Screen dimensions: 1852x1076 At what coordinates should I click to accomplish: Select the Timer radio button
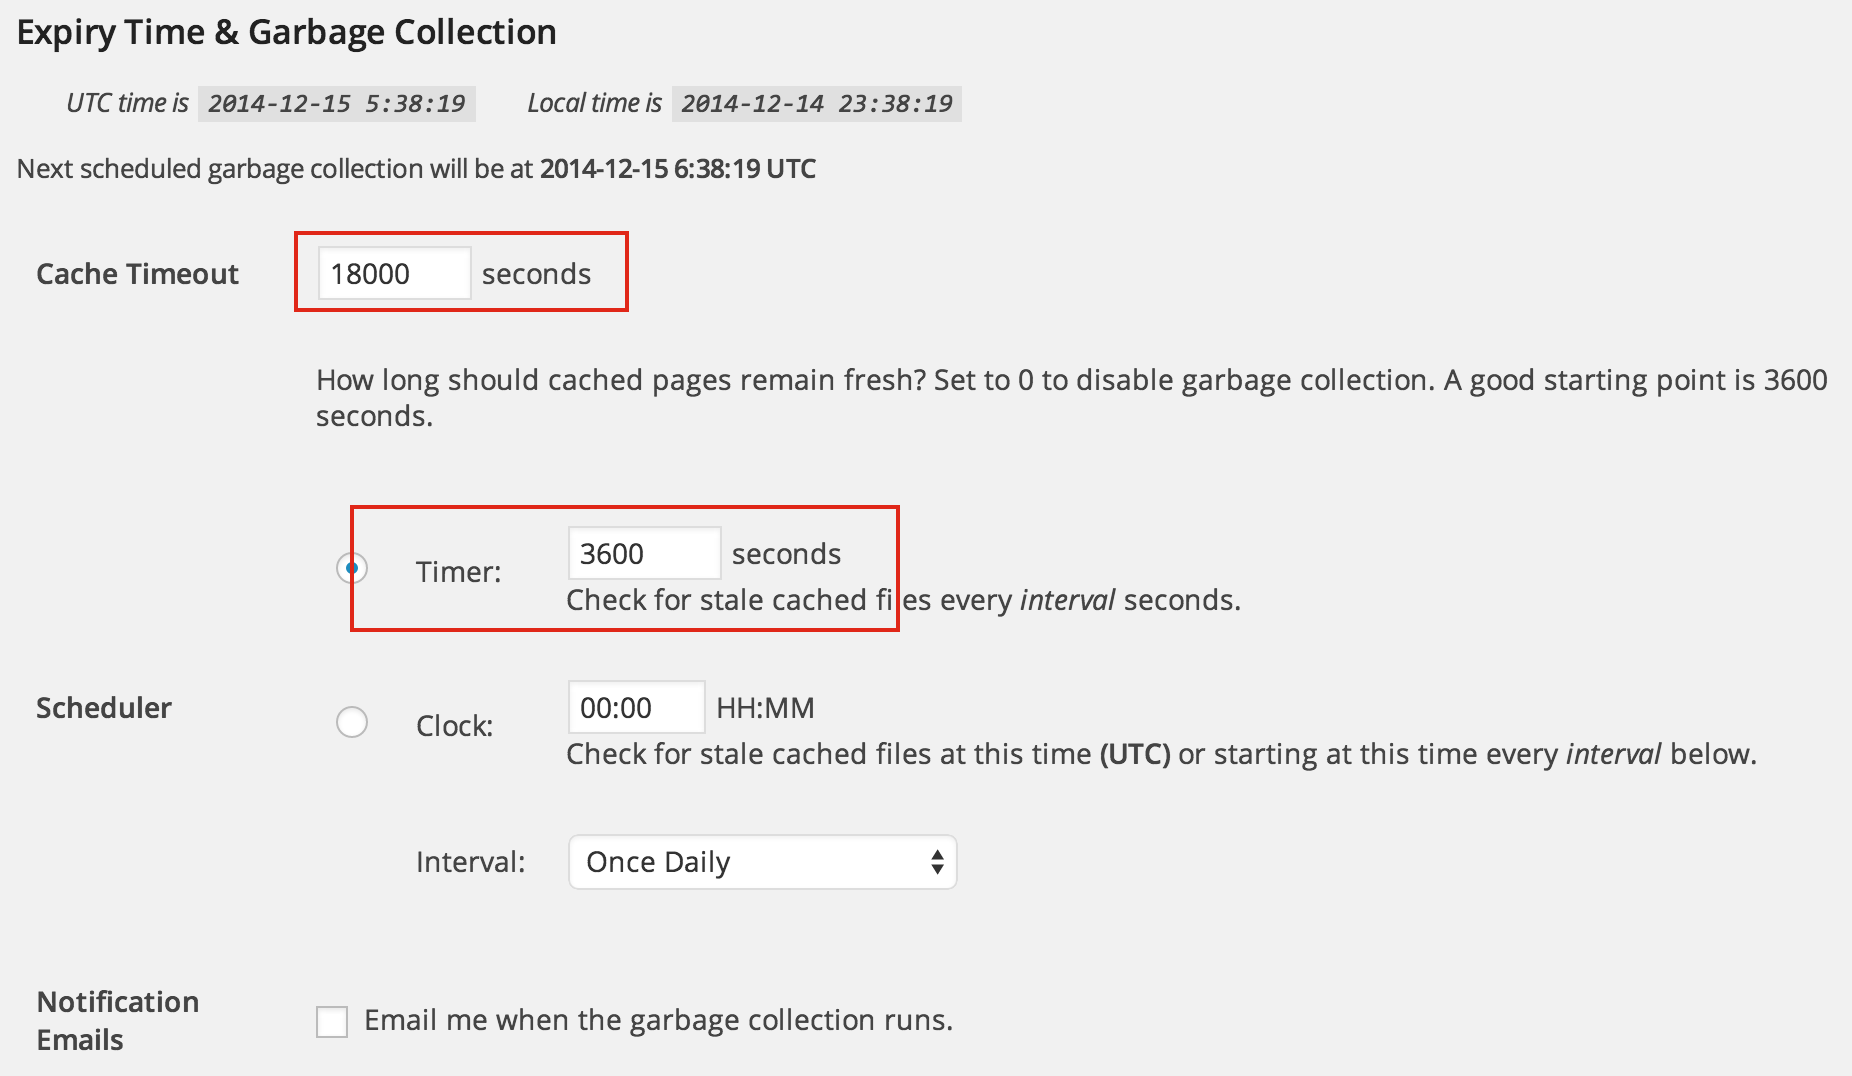[x=352, y=568]
